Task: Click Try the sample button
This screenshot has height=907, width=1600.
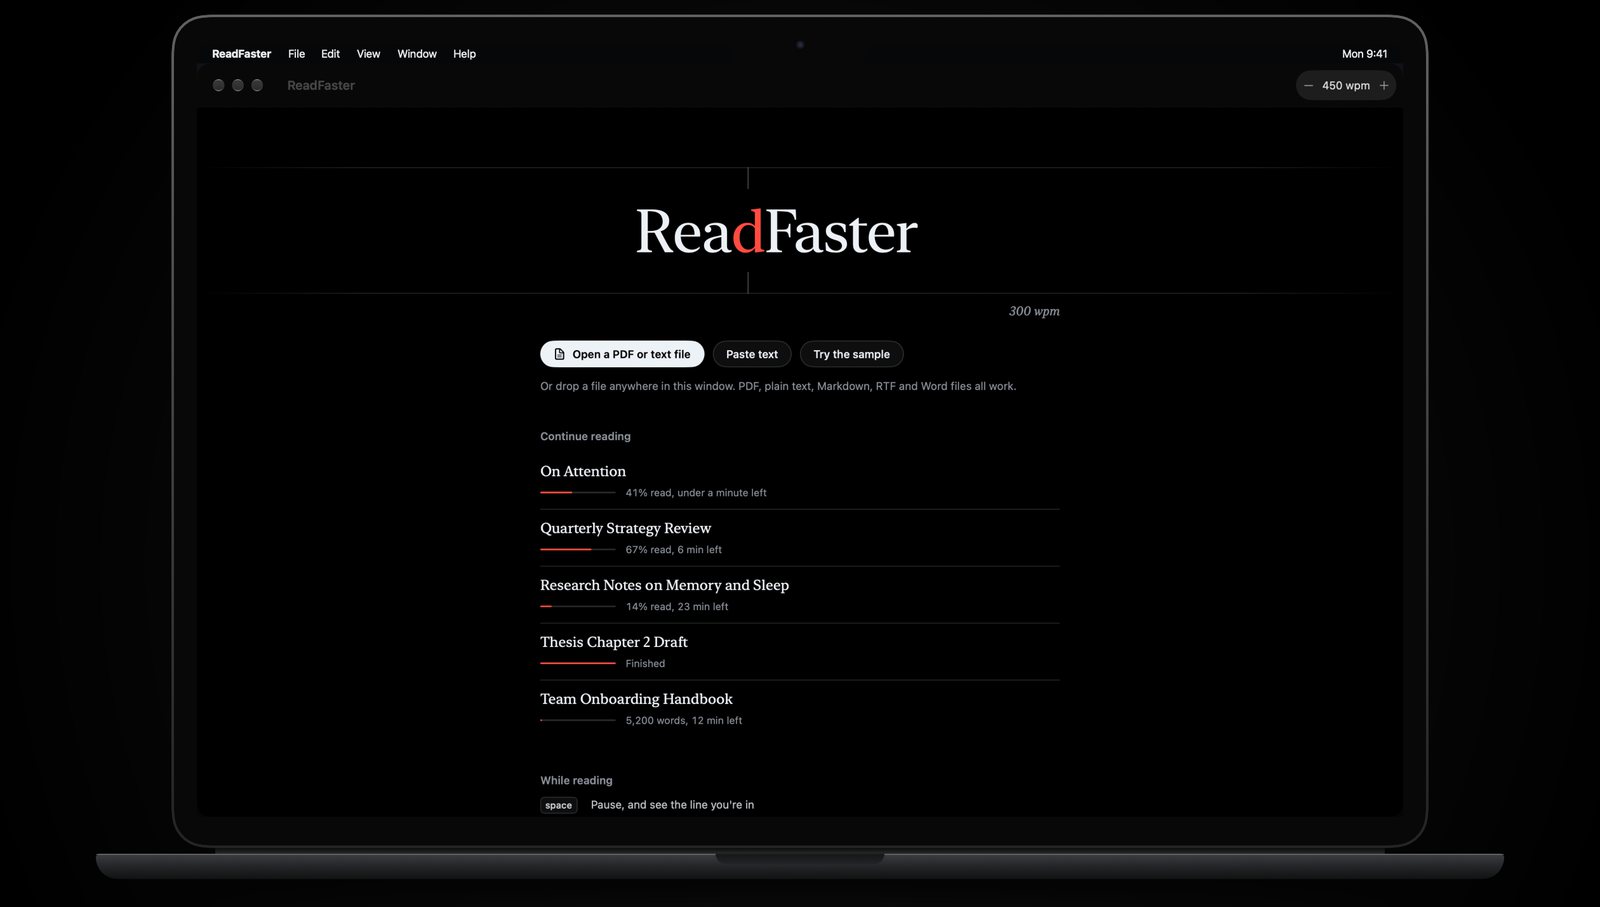Action: click(851, 354)
